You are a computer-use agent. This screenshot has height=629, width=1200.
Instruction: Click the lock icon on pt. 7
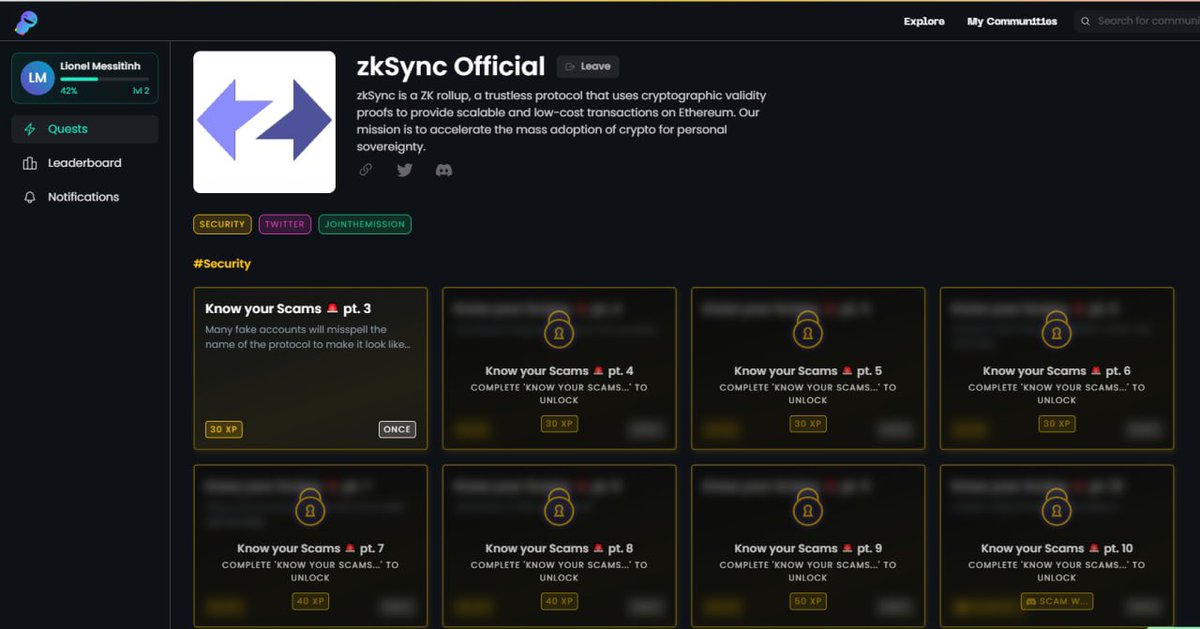click(310, 508)
